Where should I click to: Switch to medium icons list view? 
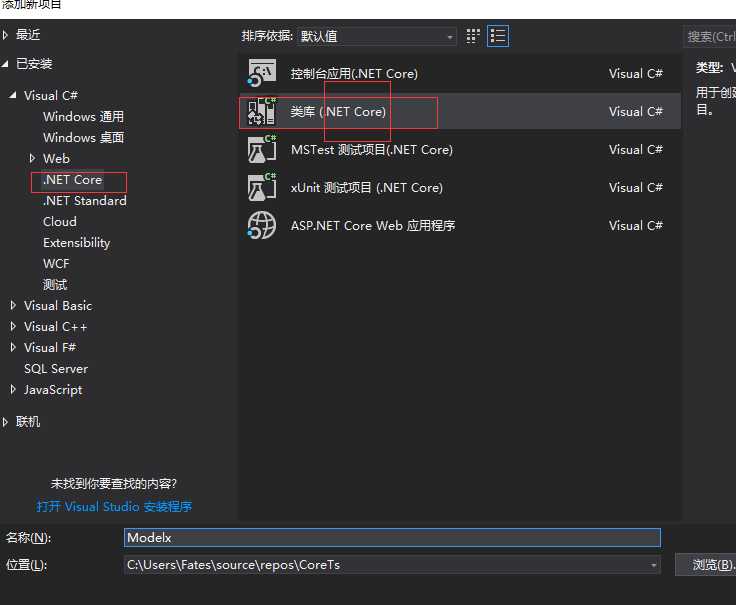click(498, 36)
